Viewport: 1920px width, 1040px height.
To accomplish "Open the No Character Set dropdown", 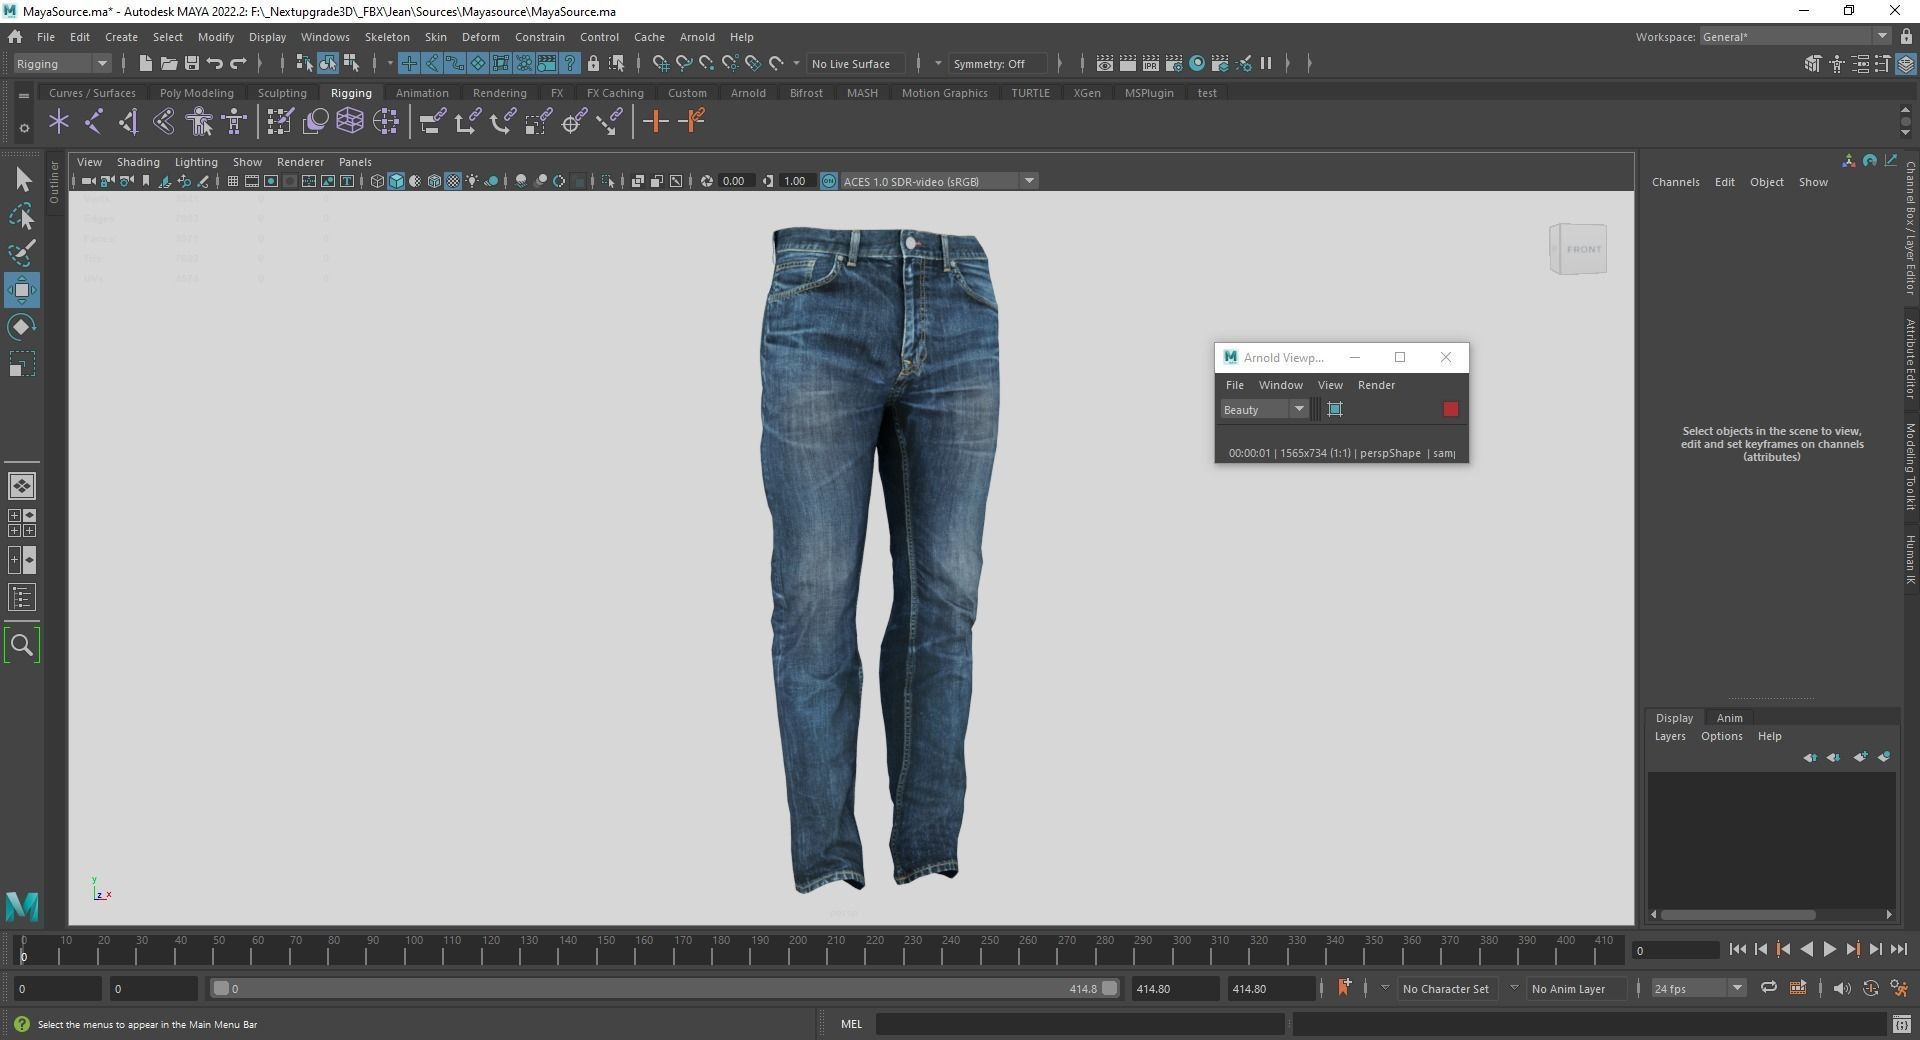I will point(1446,988).
